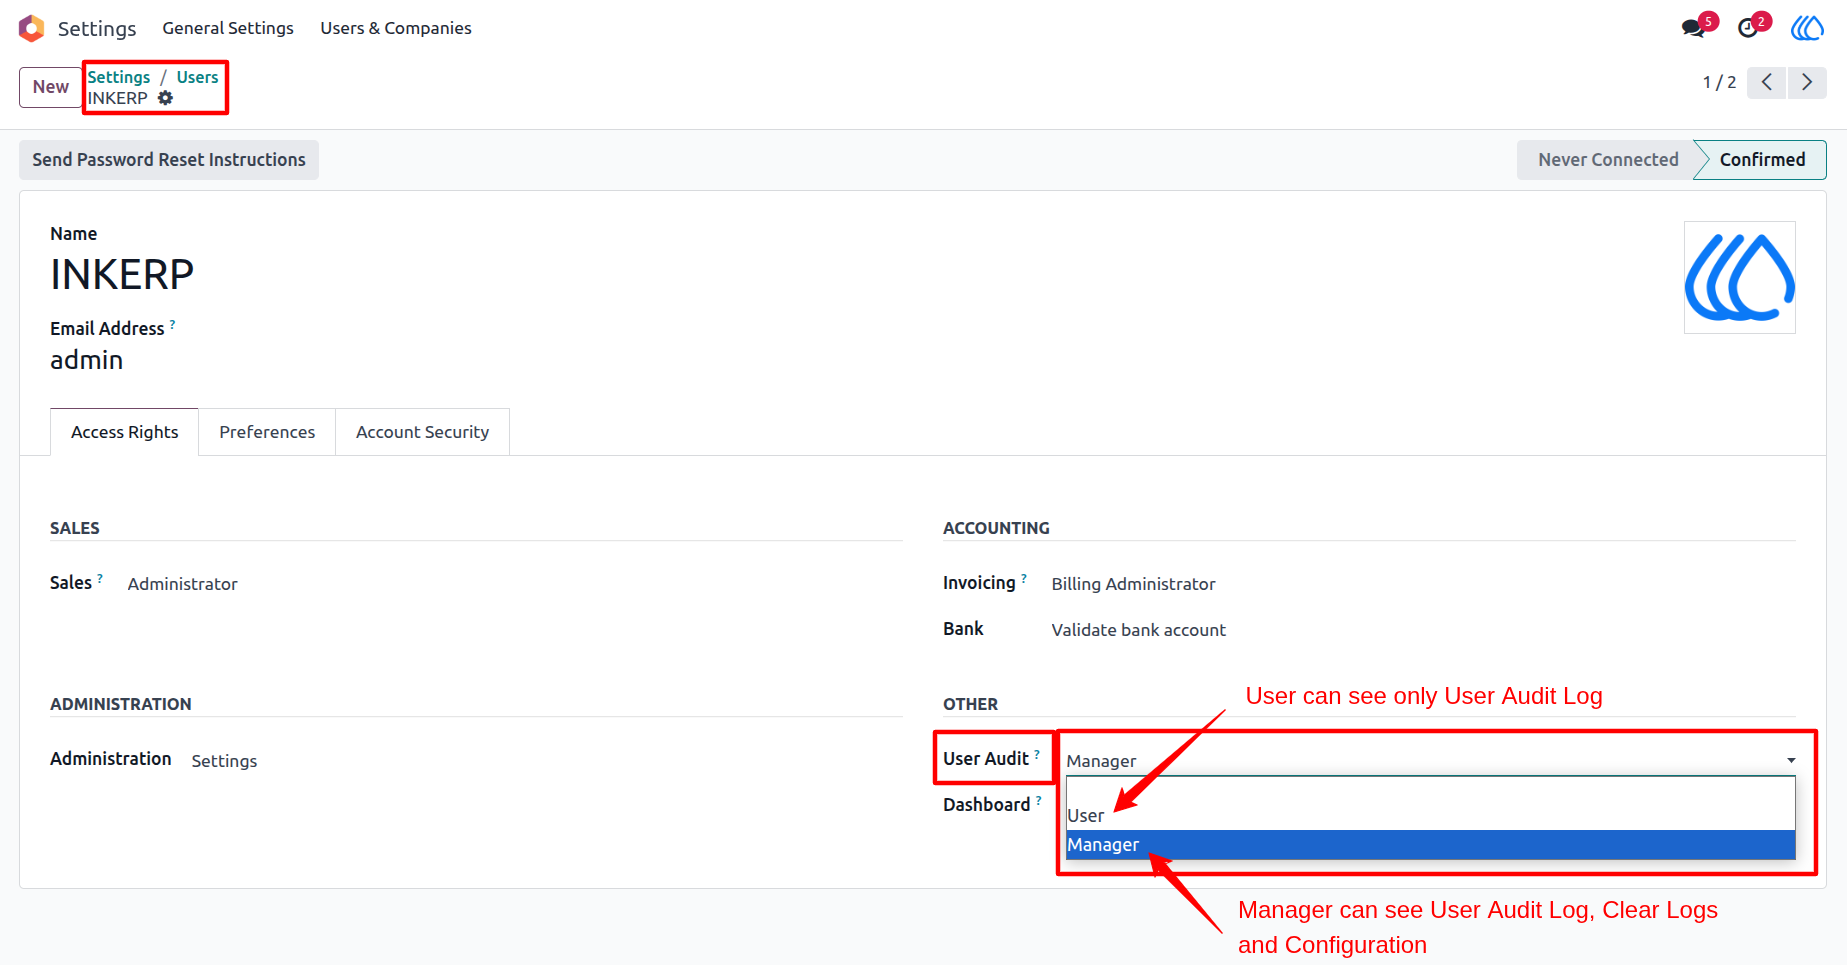
Task: Show Invoicing field help tooltip
Action: [1024, 578]
